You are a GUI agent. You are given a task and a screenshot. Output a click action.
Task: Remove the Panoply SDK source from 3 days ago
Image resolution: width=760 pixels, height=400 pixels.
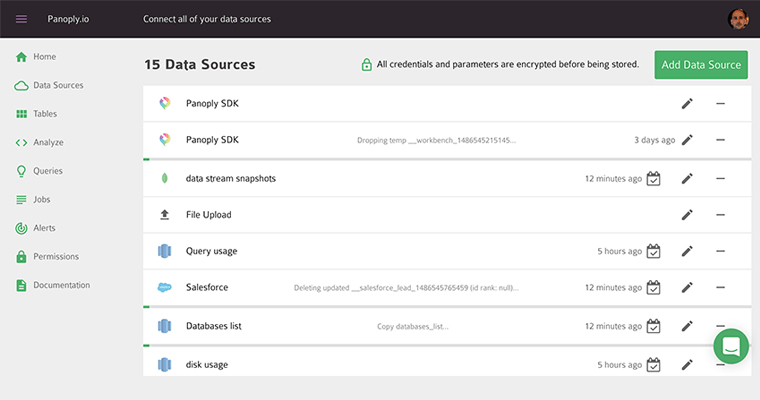[720, 140]
